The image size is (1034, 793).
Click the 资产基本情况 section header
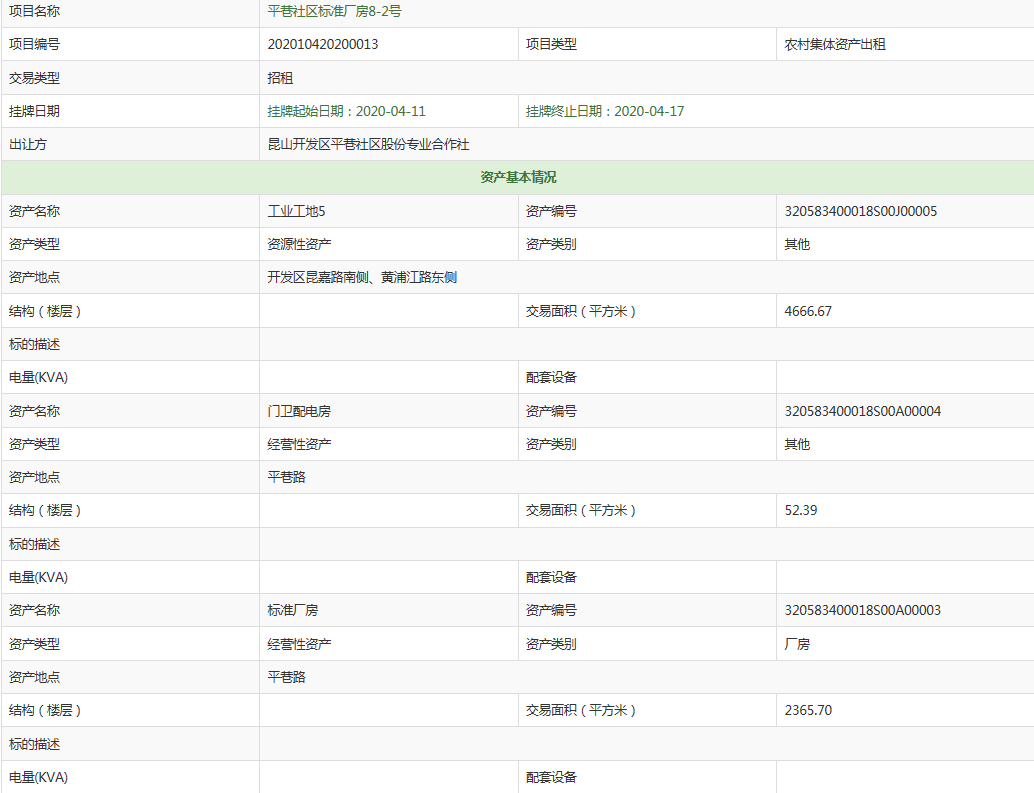tap(518, 177)
